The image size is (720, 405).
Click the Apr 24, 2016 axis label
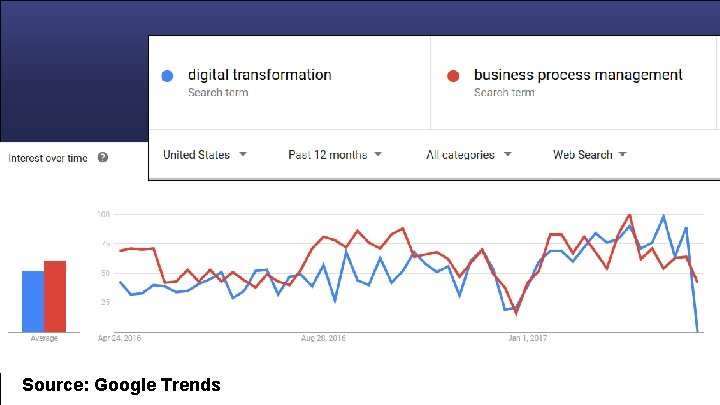[119, 338]
